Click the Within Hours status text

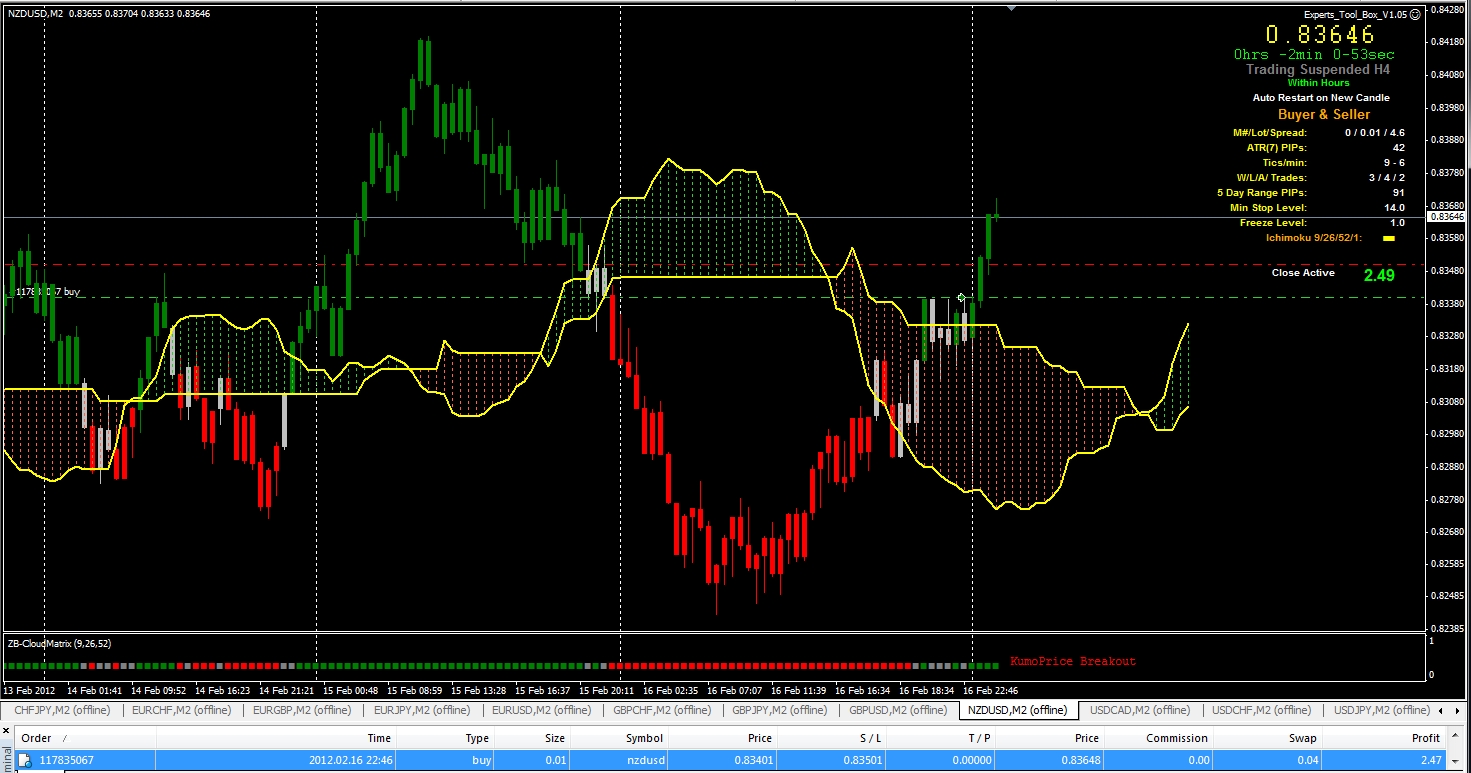[x=1318, y=83]
